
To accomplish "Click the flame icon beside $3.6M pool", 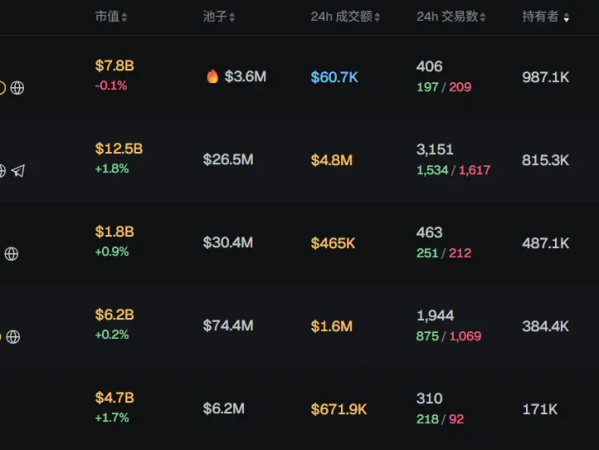I will pyautogui.click(x=212, y=76).
